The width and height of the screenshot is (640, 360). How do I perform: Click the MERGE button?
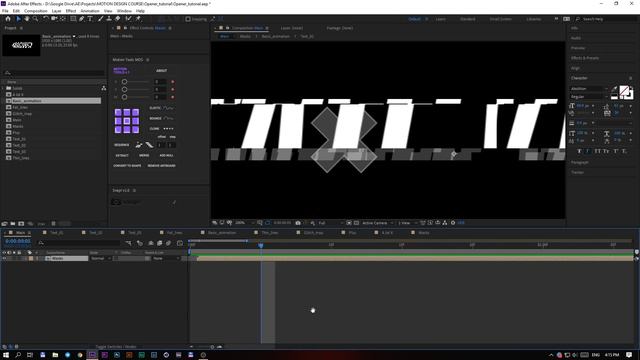144,156
